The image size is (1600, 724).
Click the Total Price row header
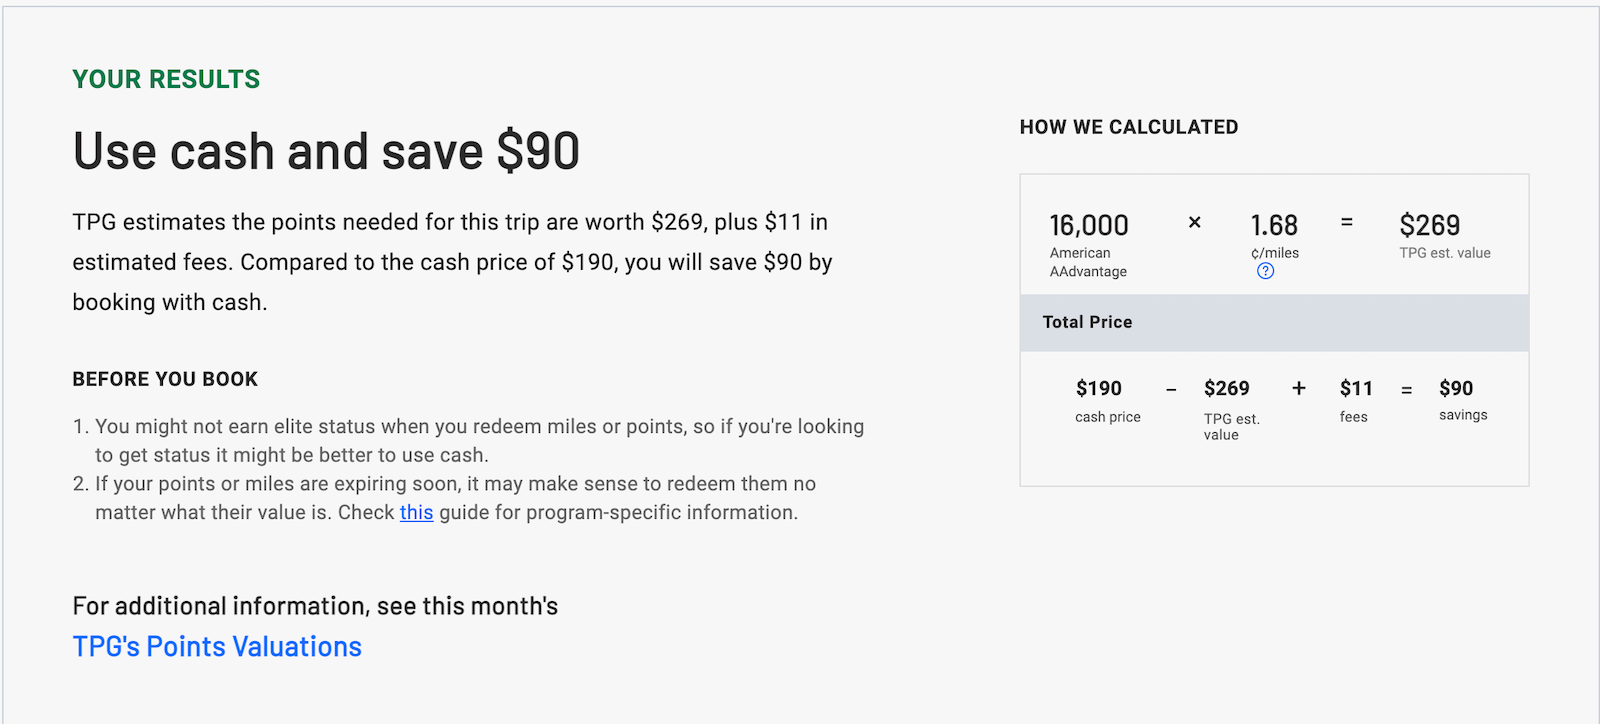tap(1087, 322)
